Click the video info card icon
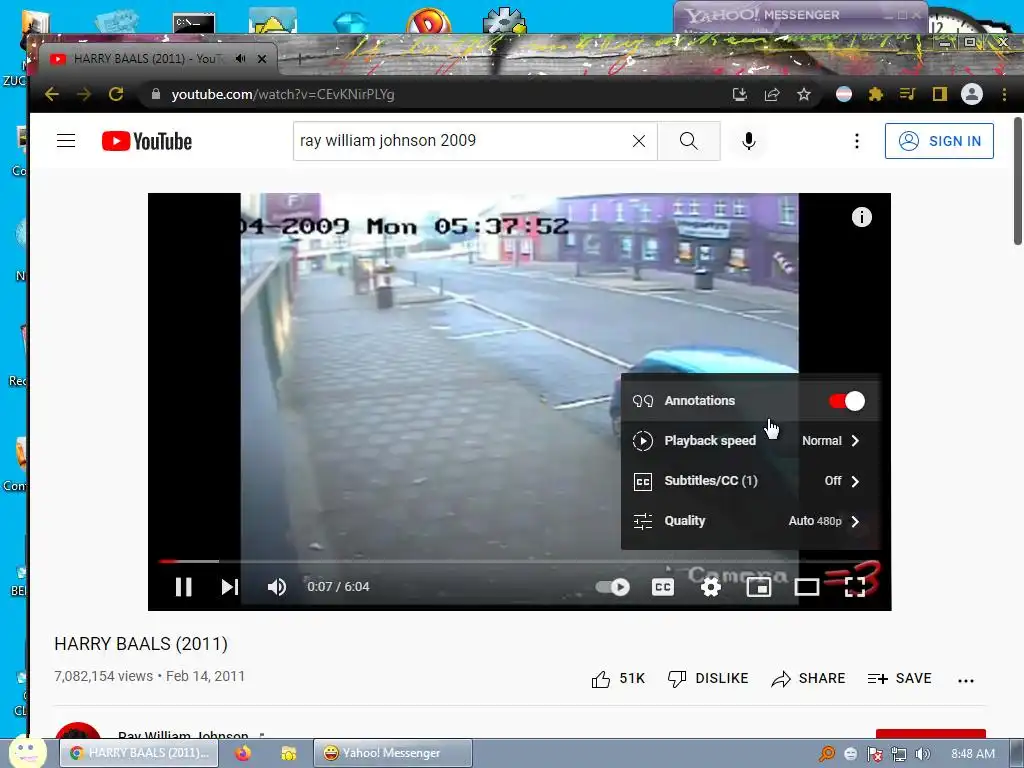This screenshot has width=1024, height=768. (861, 217)
